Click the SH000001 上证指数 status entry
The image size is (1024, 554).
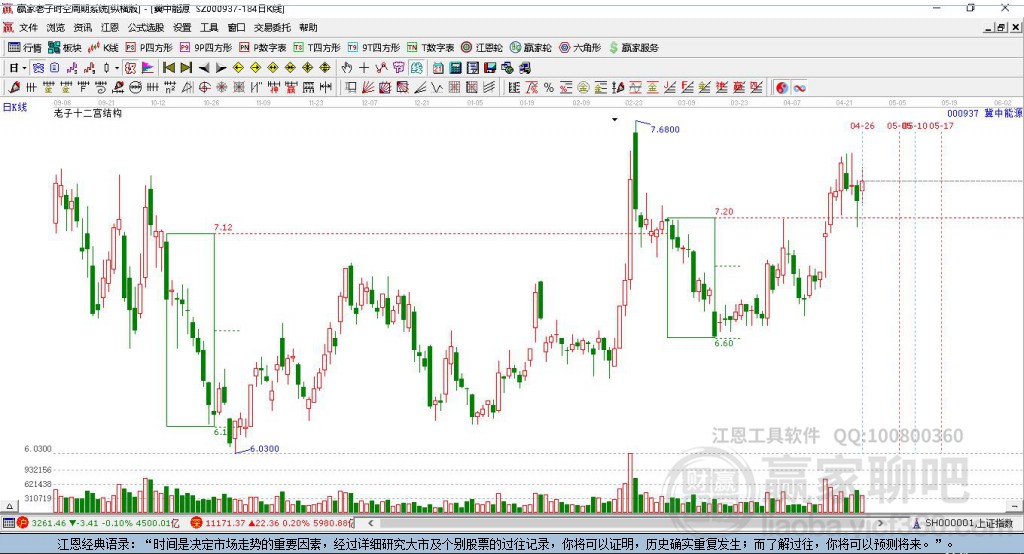(968, 523)
